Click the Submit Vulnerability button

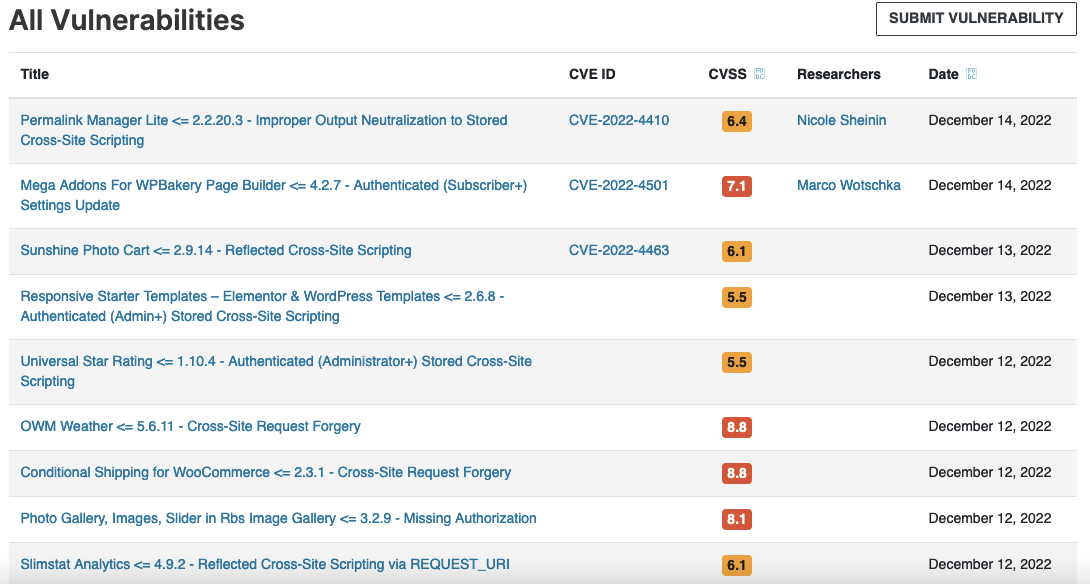coord(976,19)
